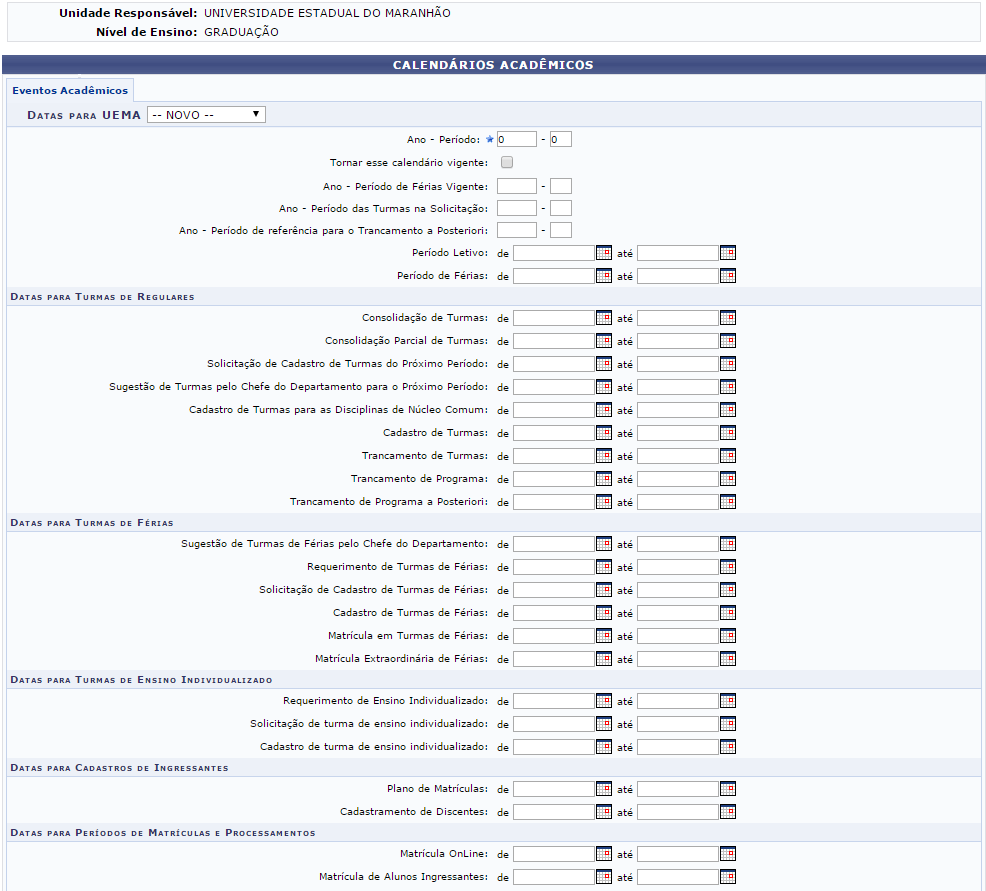Click year field for Período de Férias Vigente

click(516, 185)
